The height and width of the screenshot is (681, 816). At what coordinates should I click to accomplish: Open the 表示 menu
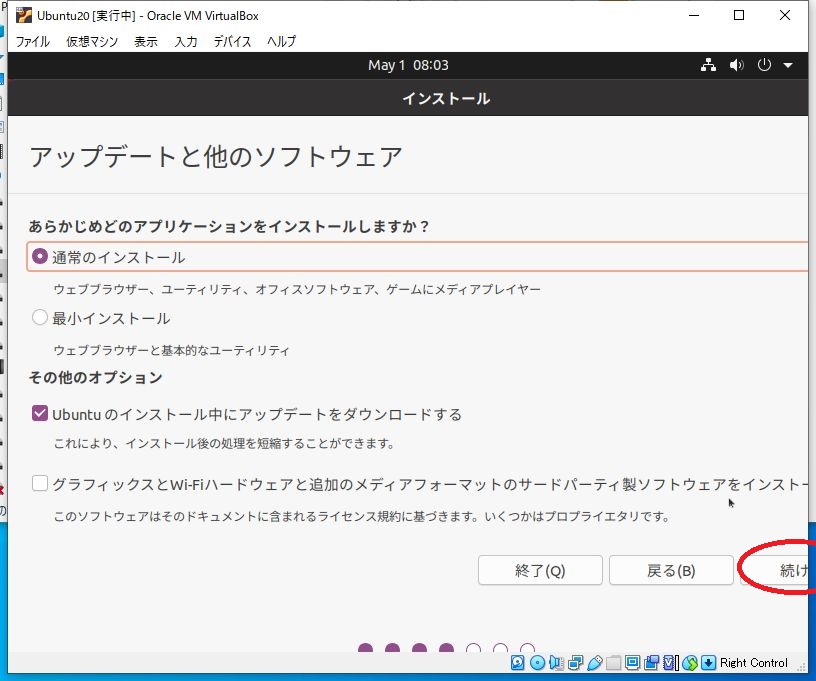click(x=146, y=41)
